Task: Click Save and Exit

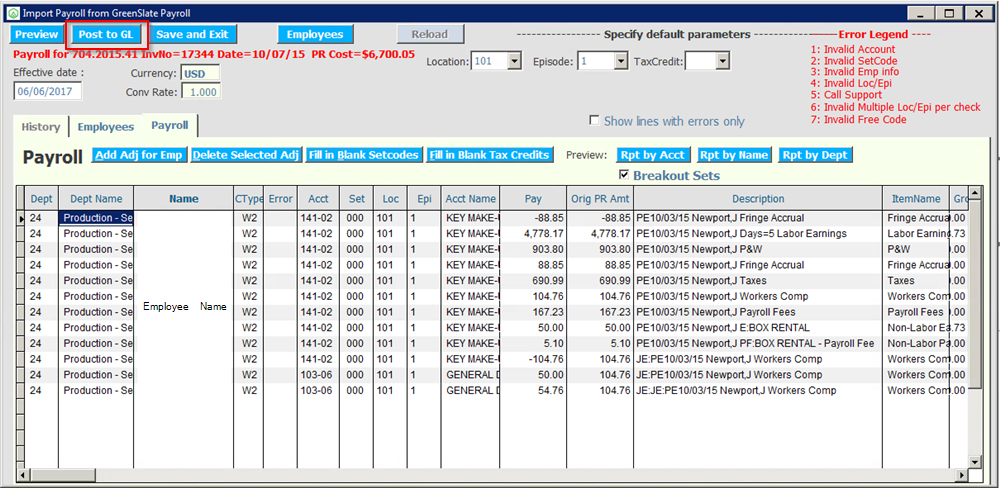Action: (192, 34)
